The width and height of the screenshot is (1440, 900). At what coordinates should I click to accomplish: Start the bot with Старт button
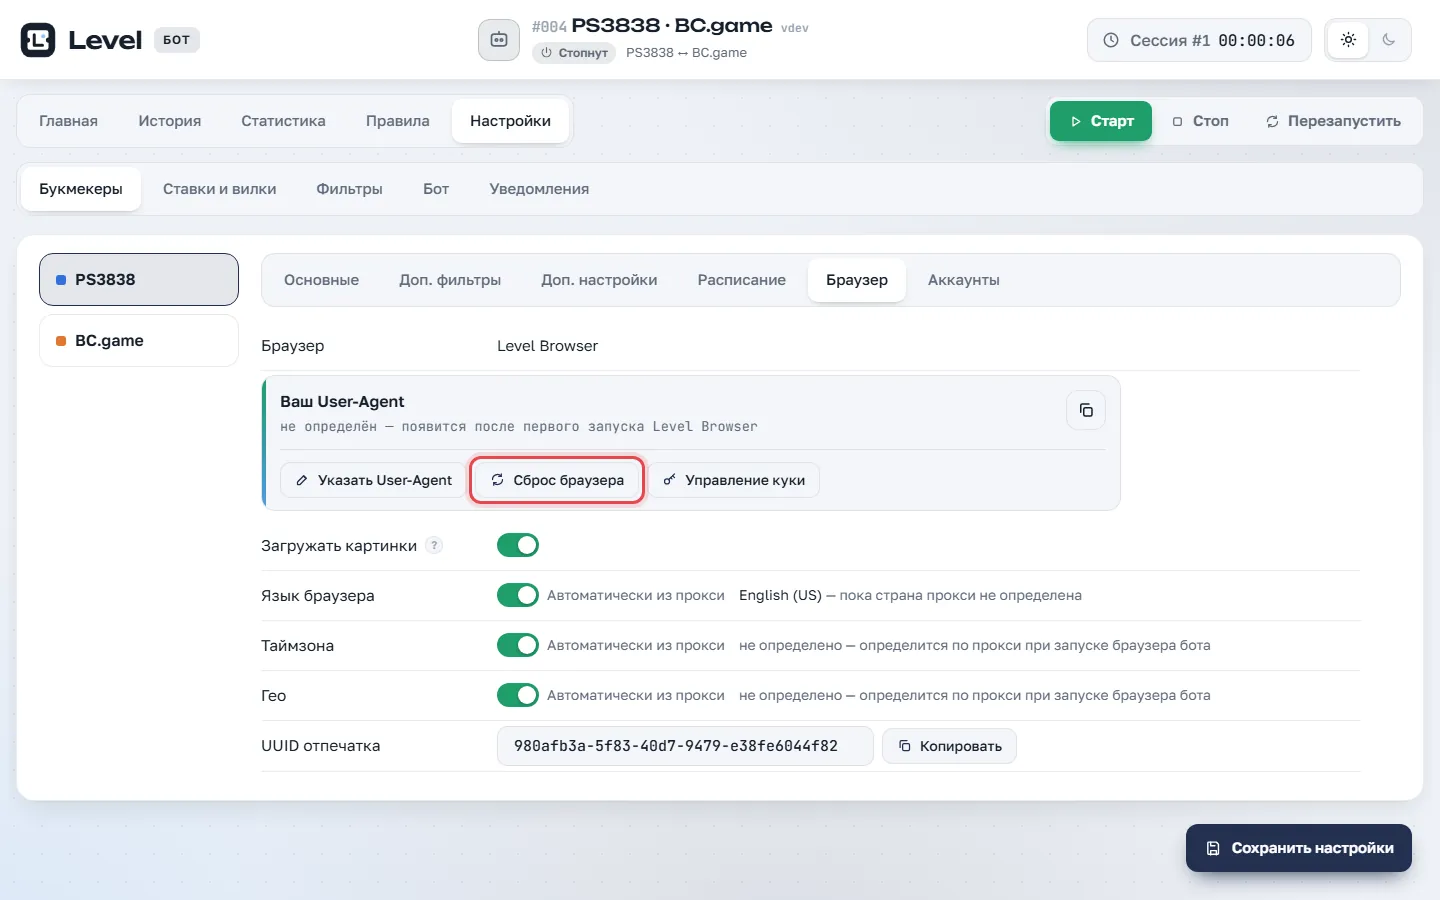point(1101,121)
